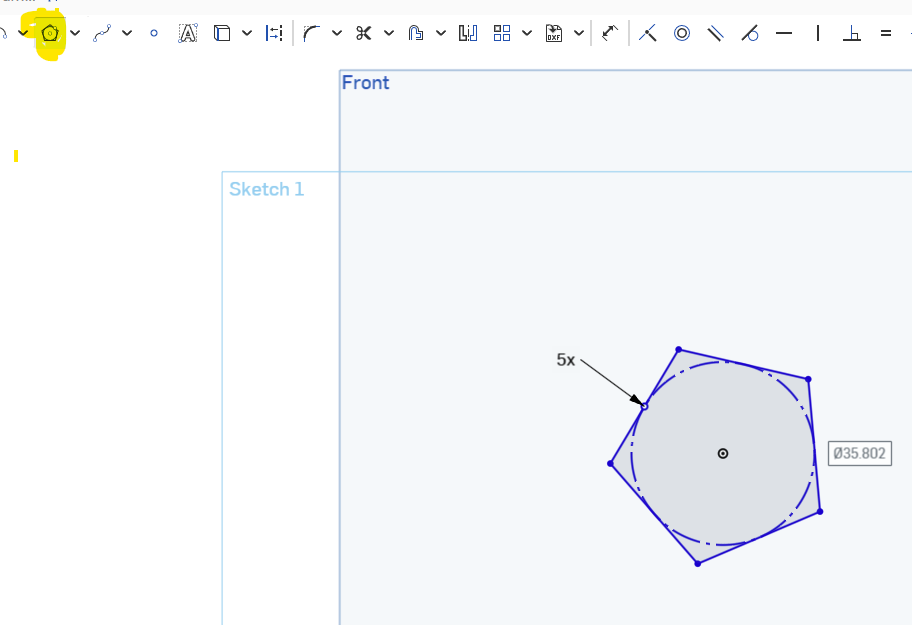Click the Sketch 1 plane label
This screenshot has width=912, height=625.
[x=266, y=189]
